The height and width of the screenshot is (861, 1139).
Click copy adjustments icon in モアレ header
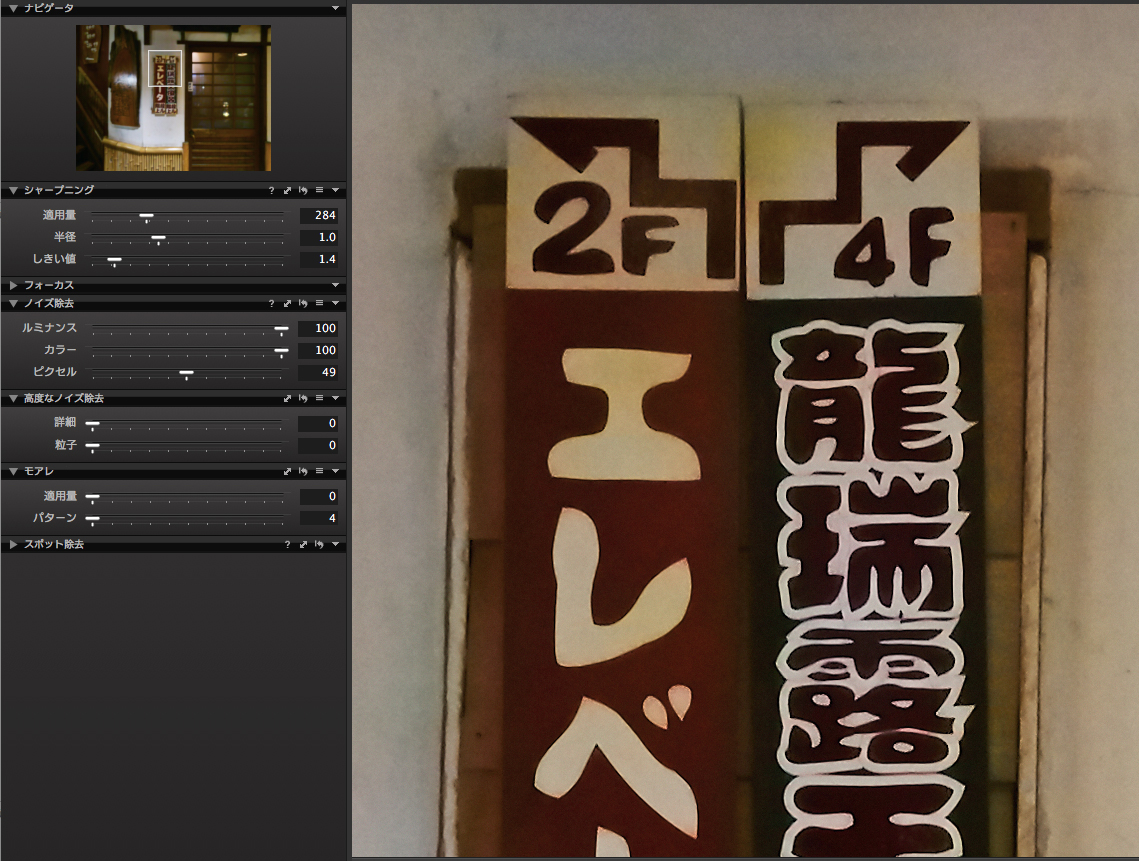[x=287, y=471]
